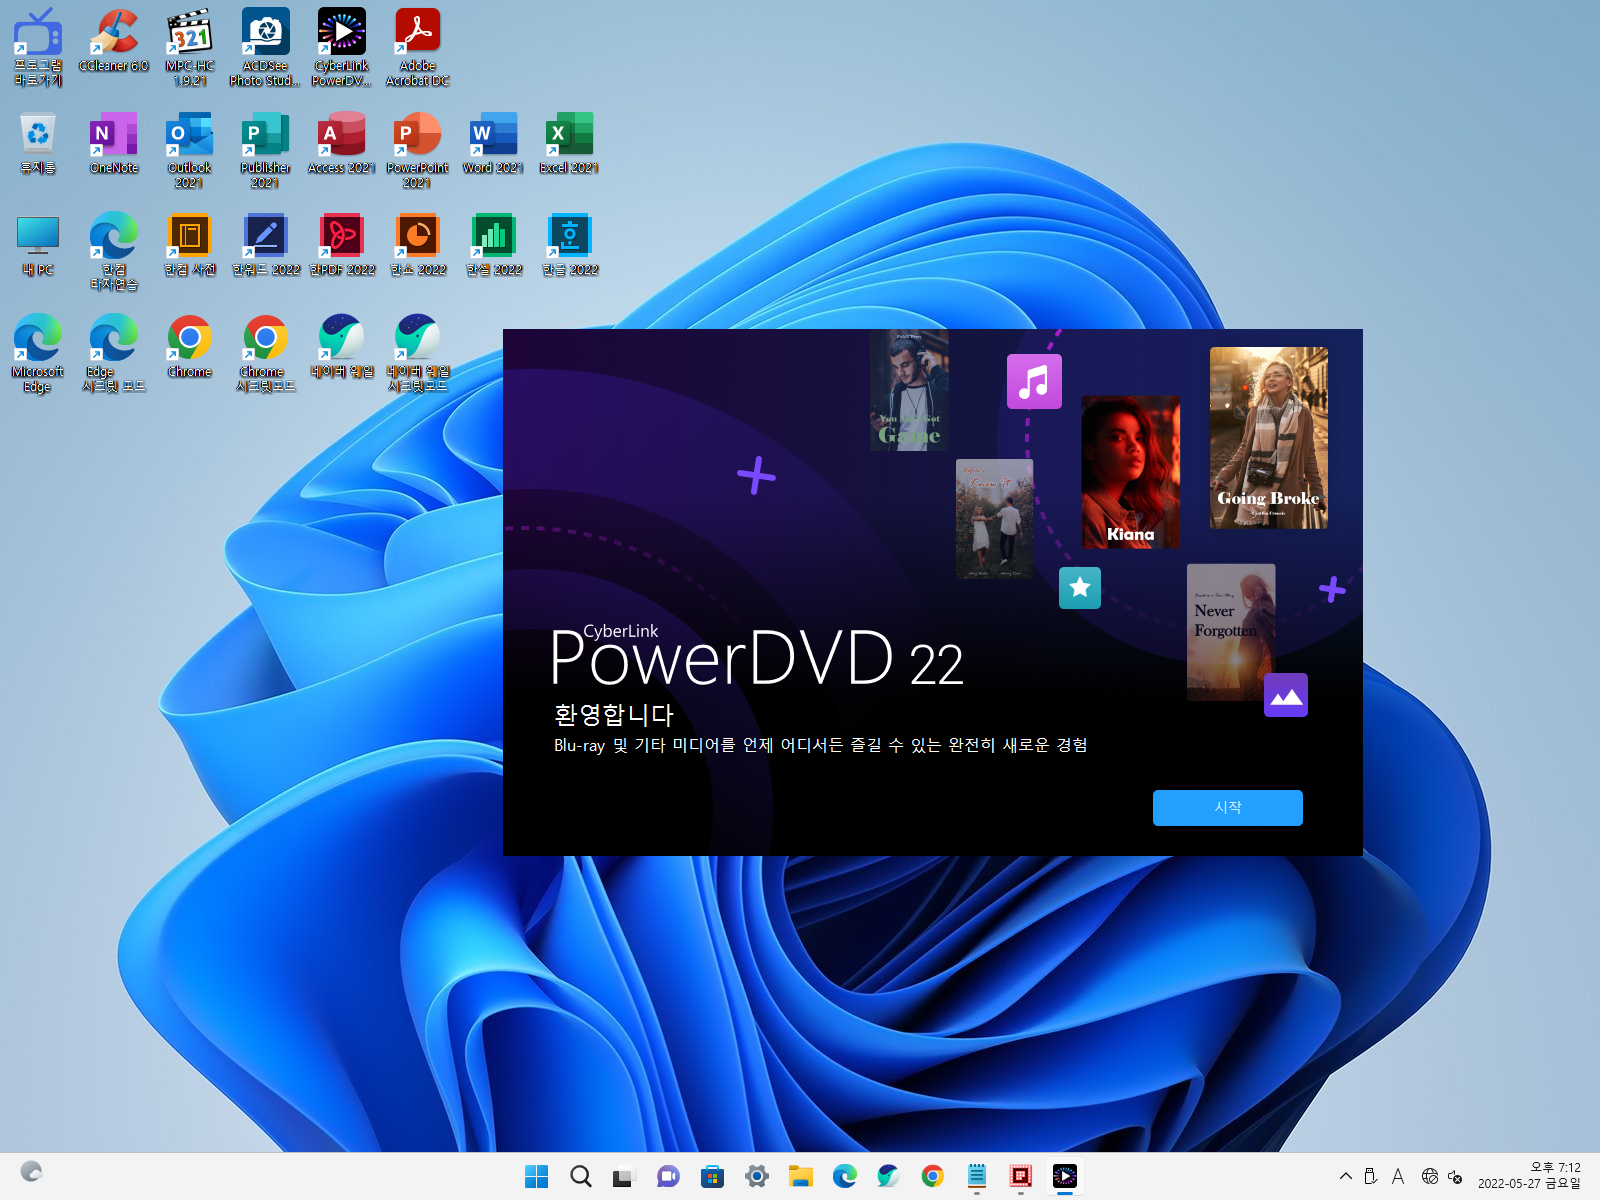1600x1200 pixels.
Task: Open 한컴 사전 shortcut
Action: coord(190,245)
